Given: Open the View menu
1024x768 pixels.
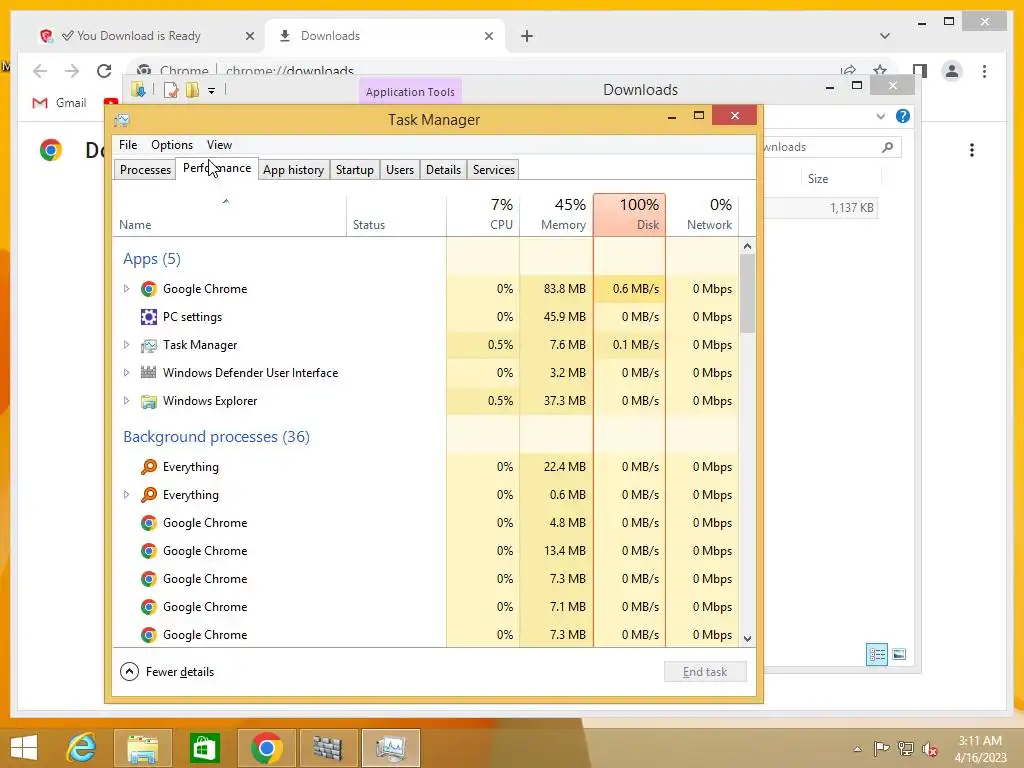Looking at the screenshot, I should click(x=219, y=145).
